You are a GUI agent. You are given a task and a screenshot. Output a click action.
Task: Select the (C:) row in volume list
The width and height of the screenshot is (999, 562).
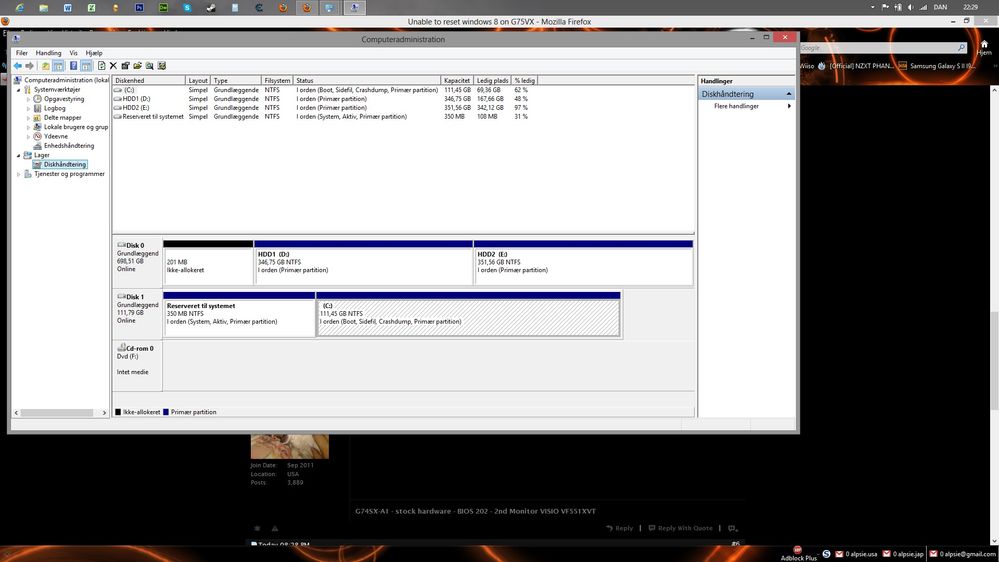coord(325,90)
